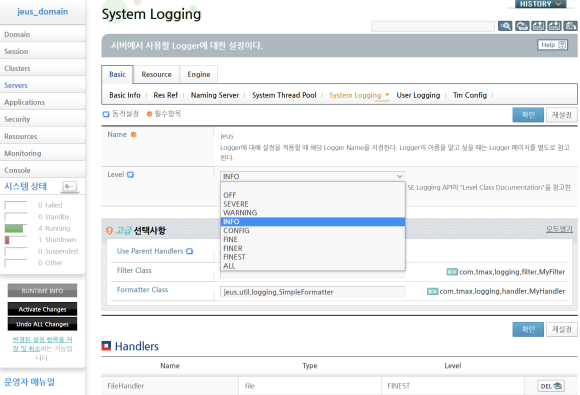Open the Clusters sidebar item

[x=43, y=68]
